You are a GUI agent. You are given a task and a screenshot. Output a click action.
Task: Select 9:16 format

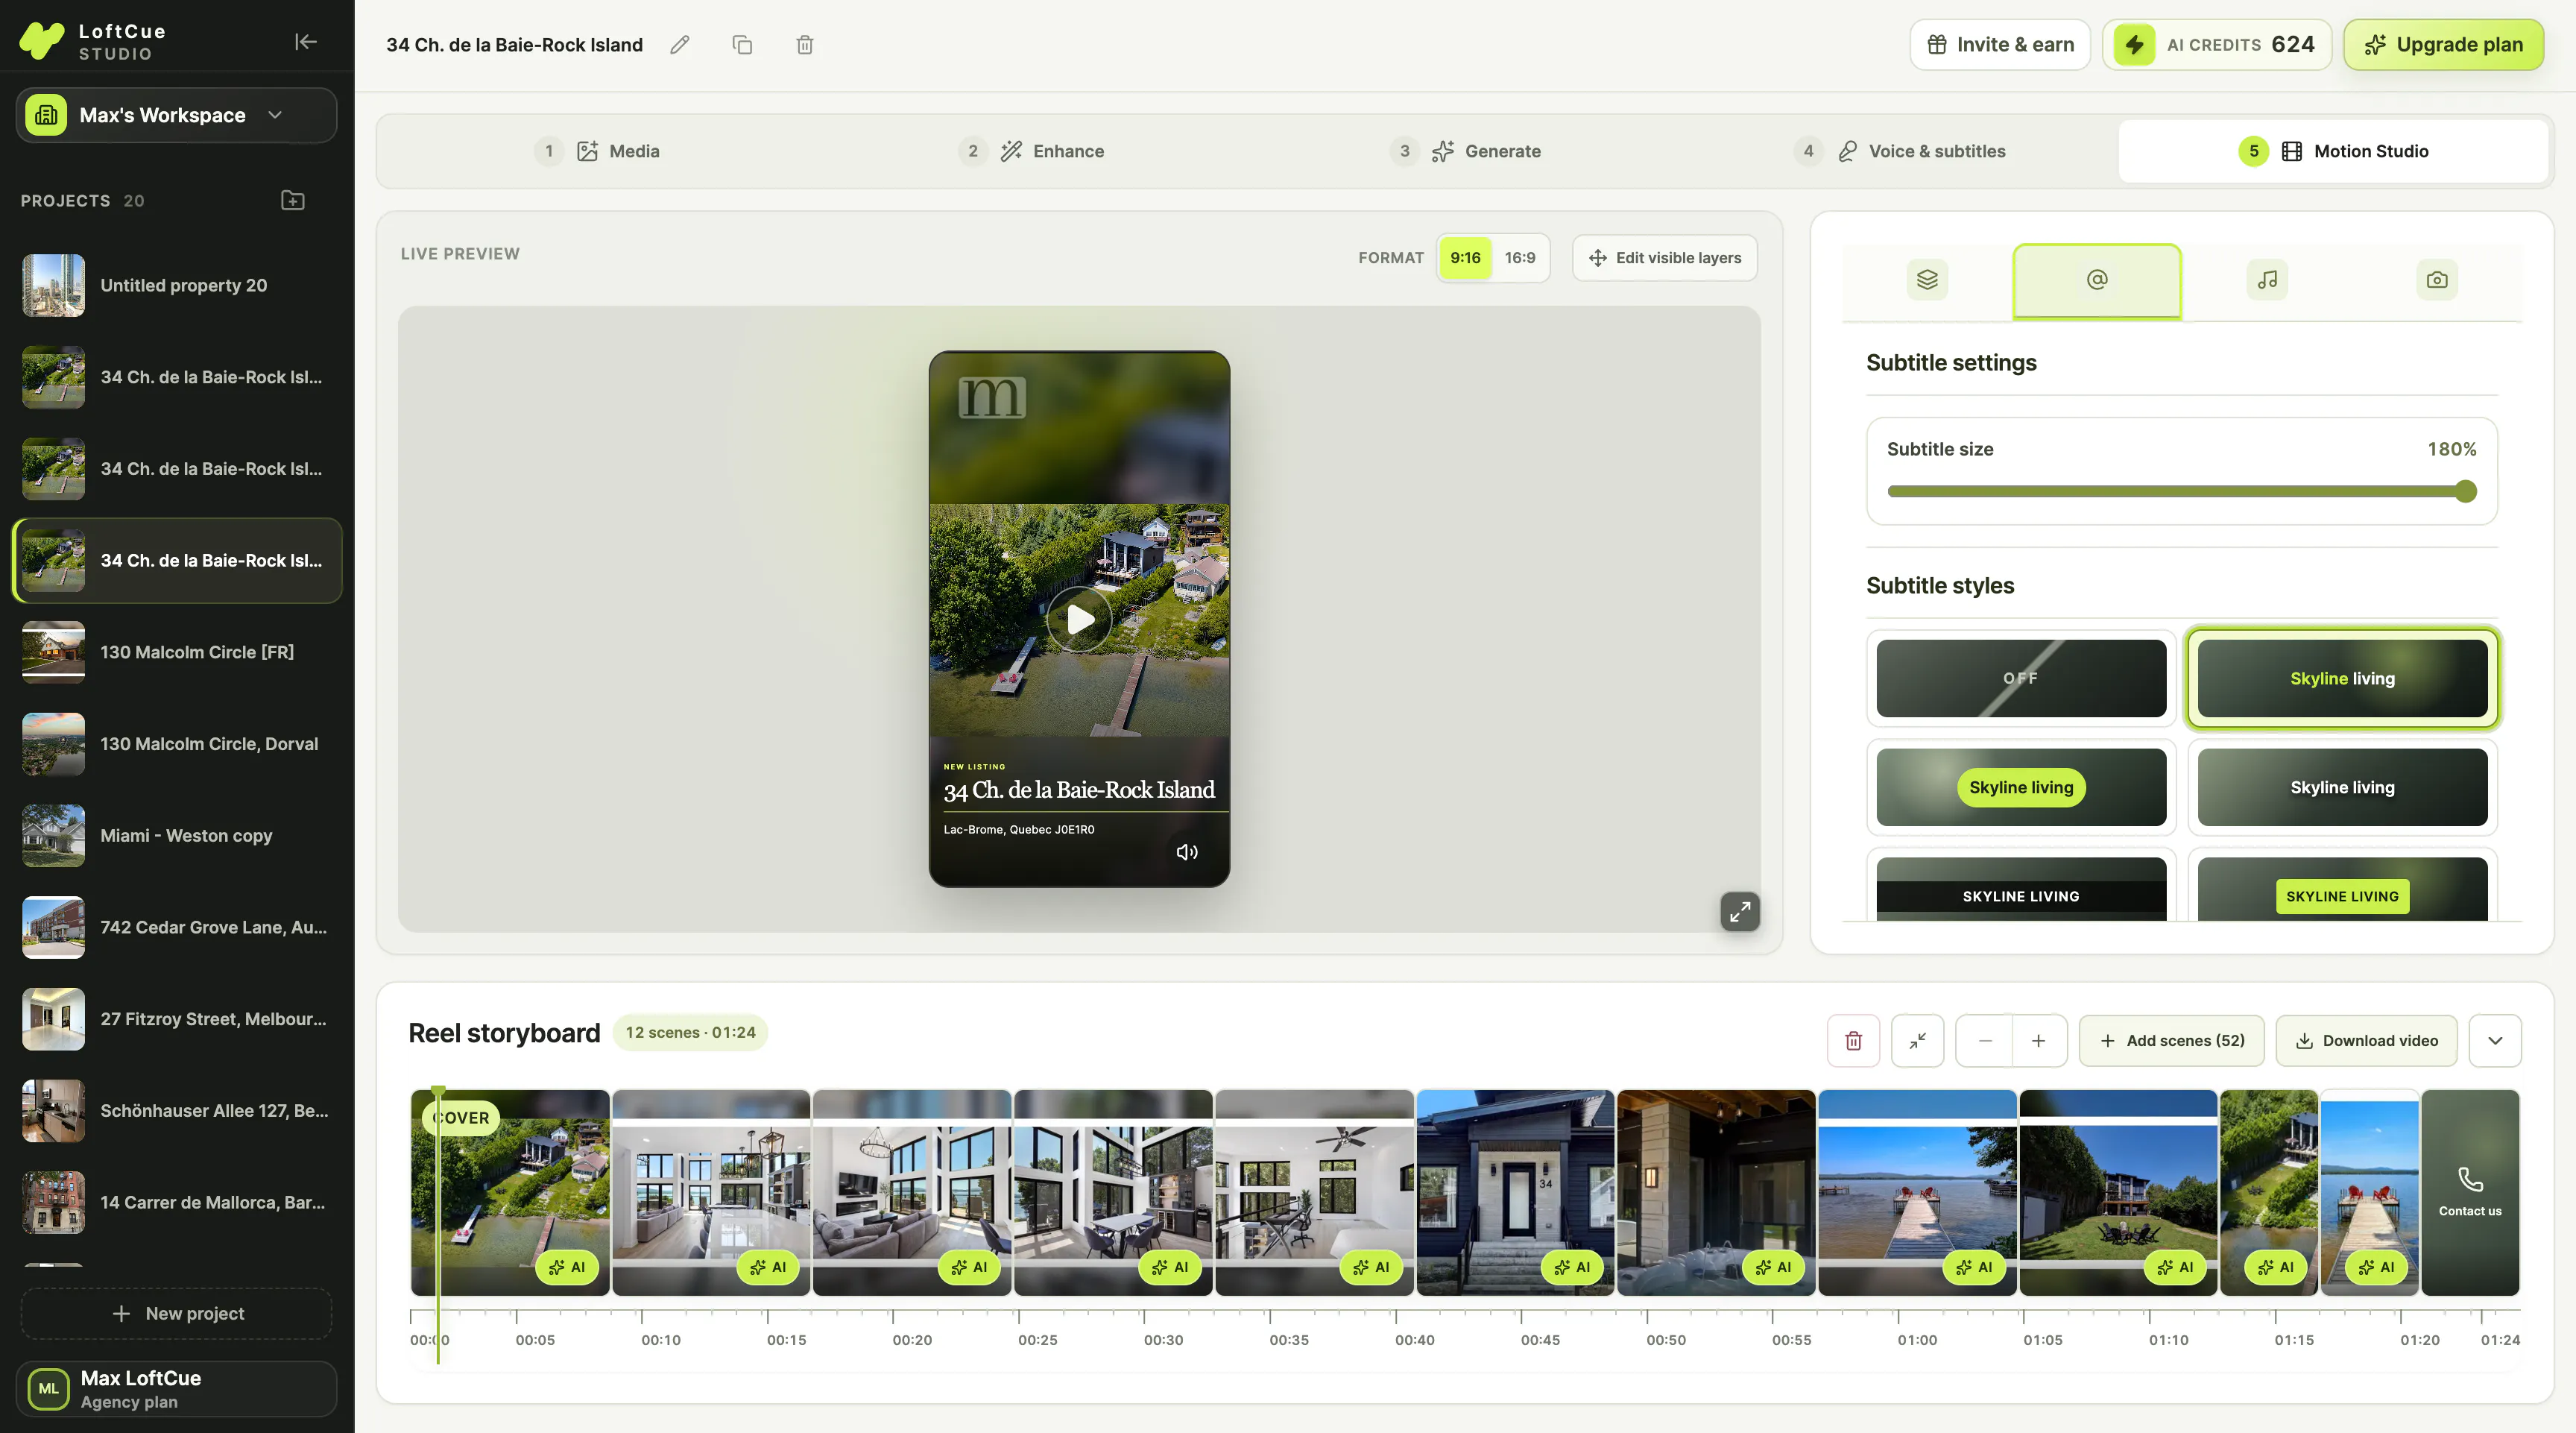(1465, 258)
